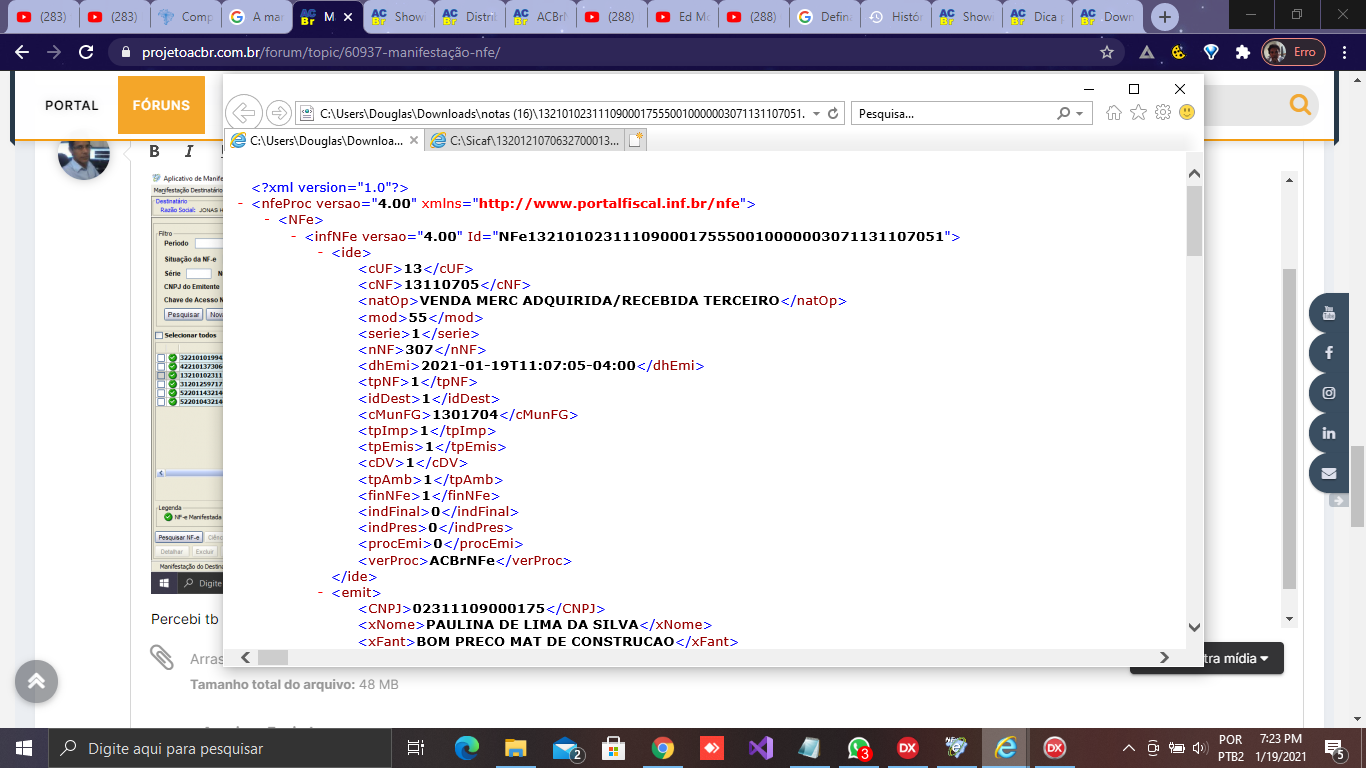Open Microsoft Edge from the taskbar
1366x768 pixels.
click(x=466, y=748)
